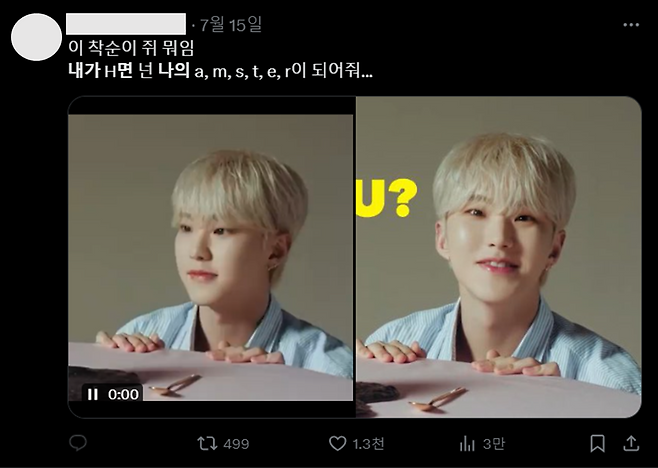View the 499 retweets count
The height and width of the screenshot is (468, 658).
click(236, 444)
